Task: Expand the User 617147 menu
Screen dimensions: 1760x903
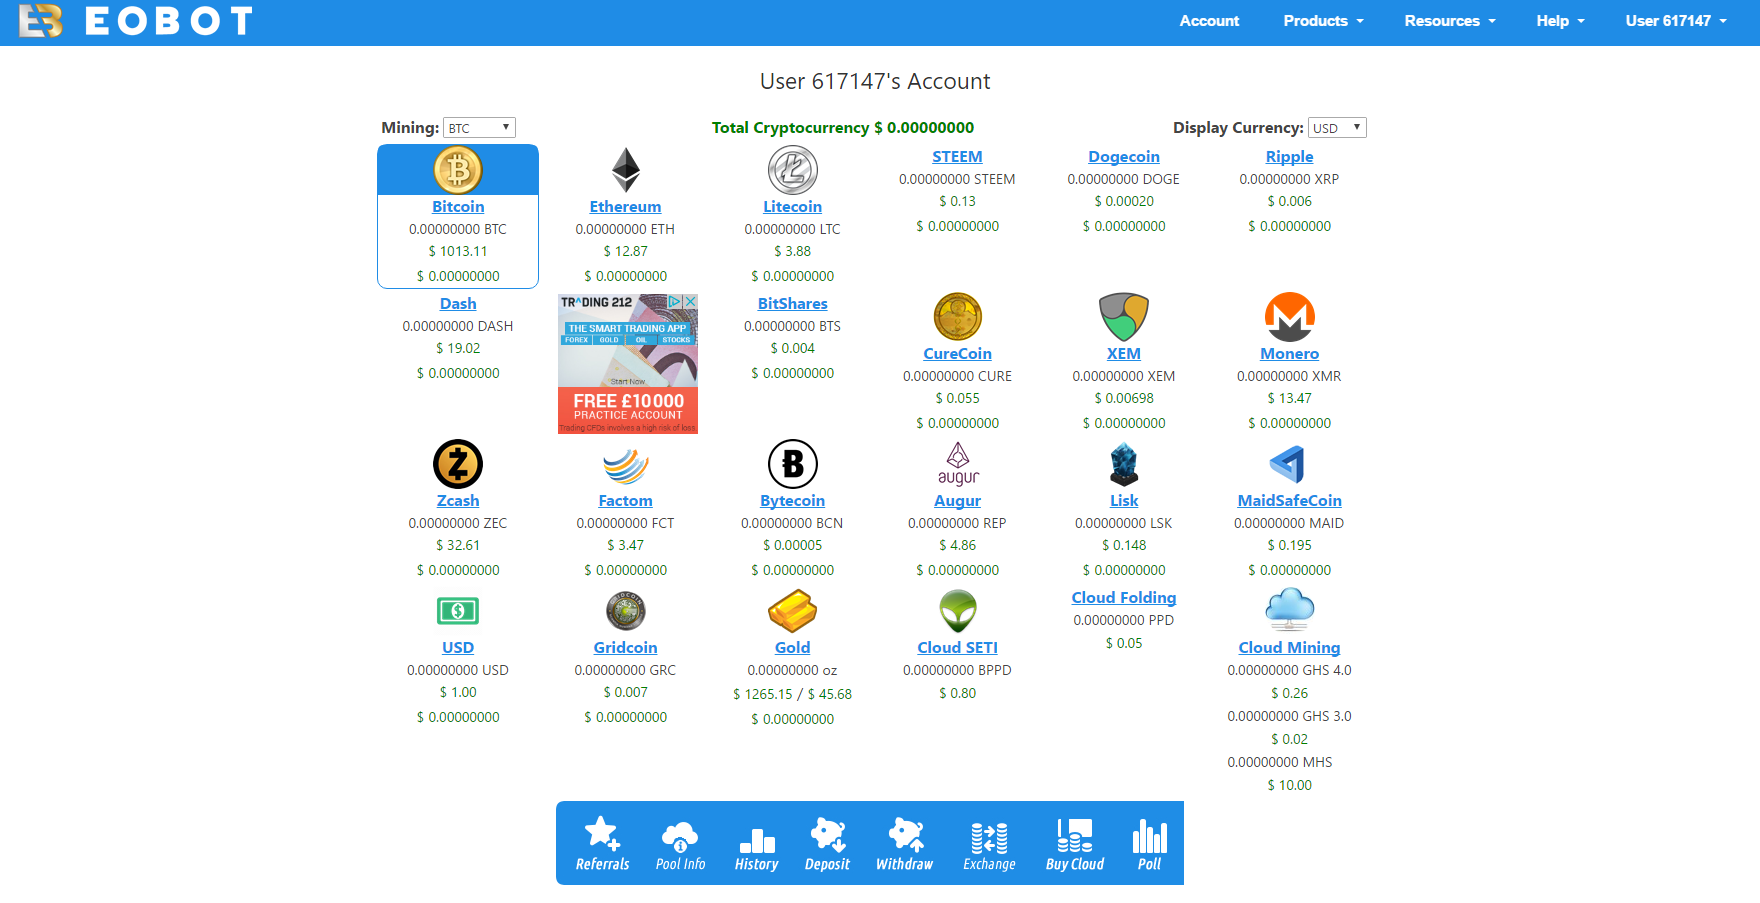Action: coord(1676,21)
